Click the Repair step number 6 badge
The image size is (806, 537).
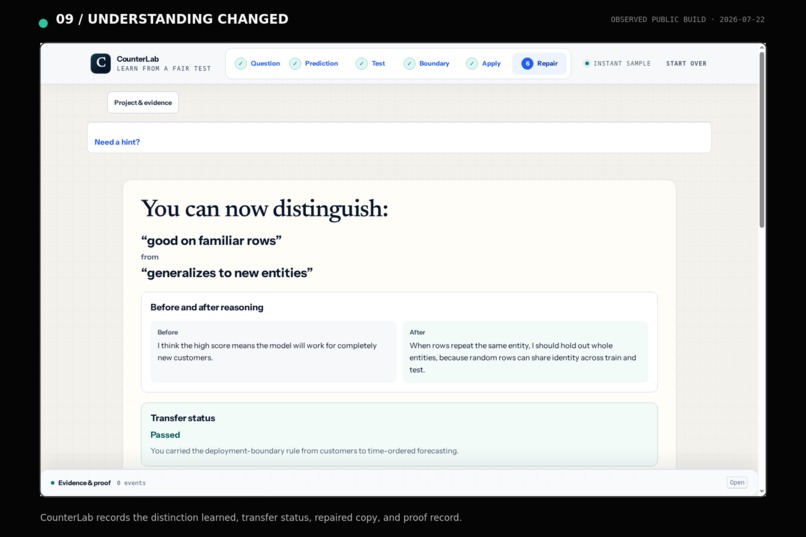pos(527,64)
